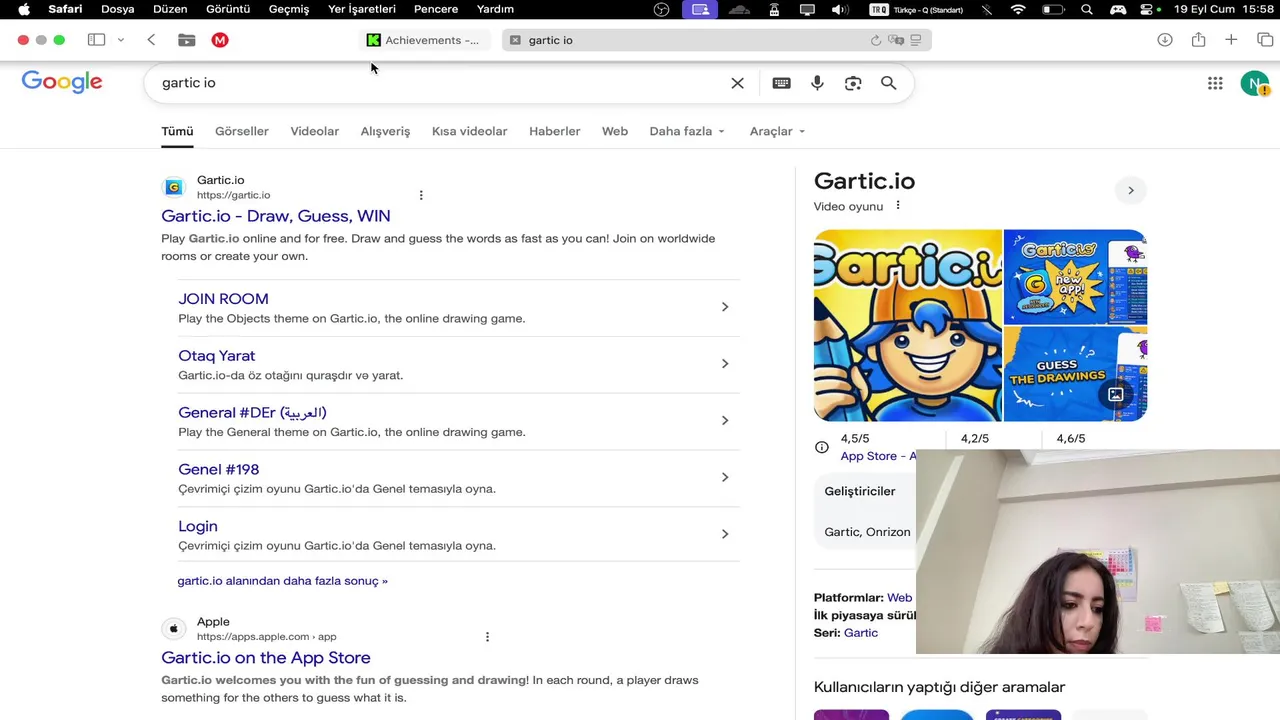Switch to the Kısa videolar tab
This screenshot has height=720, width=1280.
click(469, 131)
